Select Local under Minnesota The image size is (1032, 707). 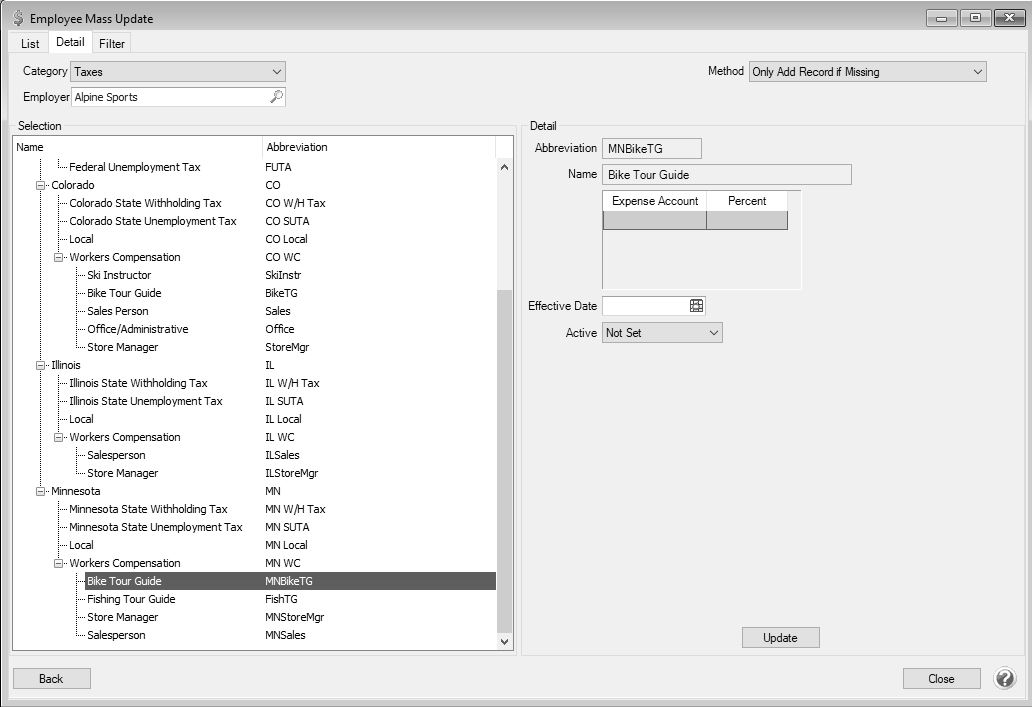(82, 545)
